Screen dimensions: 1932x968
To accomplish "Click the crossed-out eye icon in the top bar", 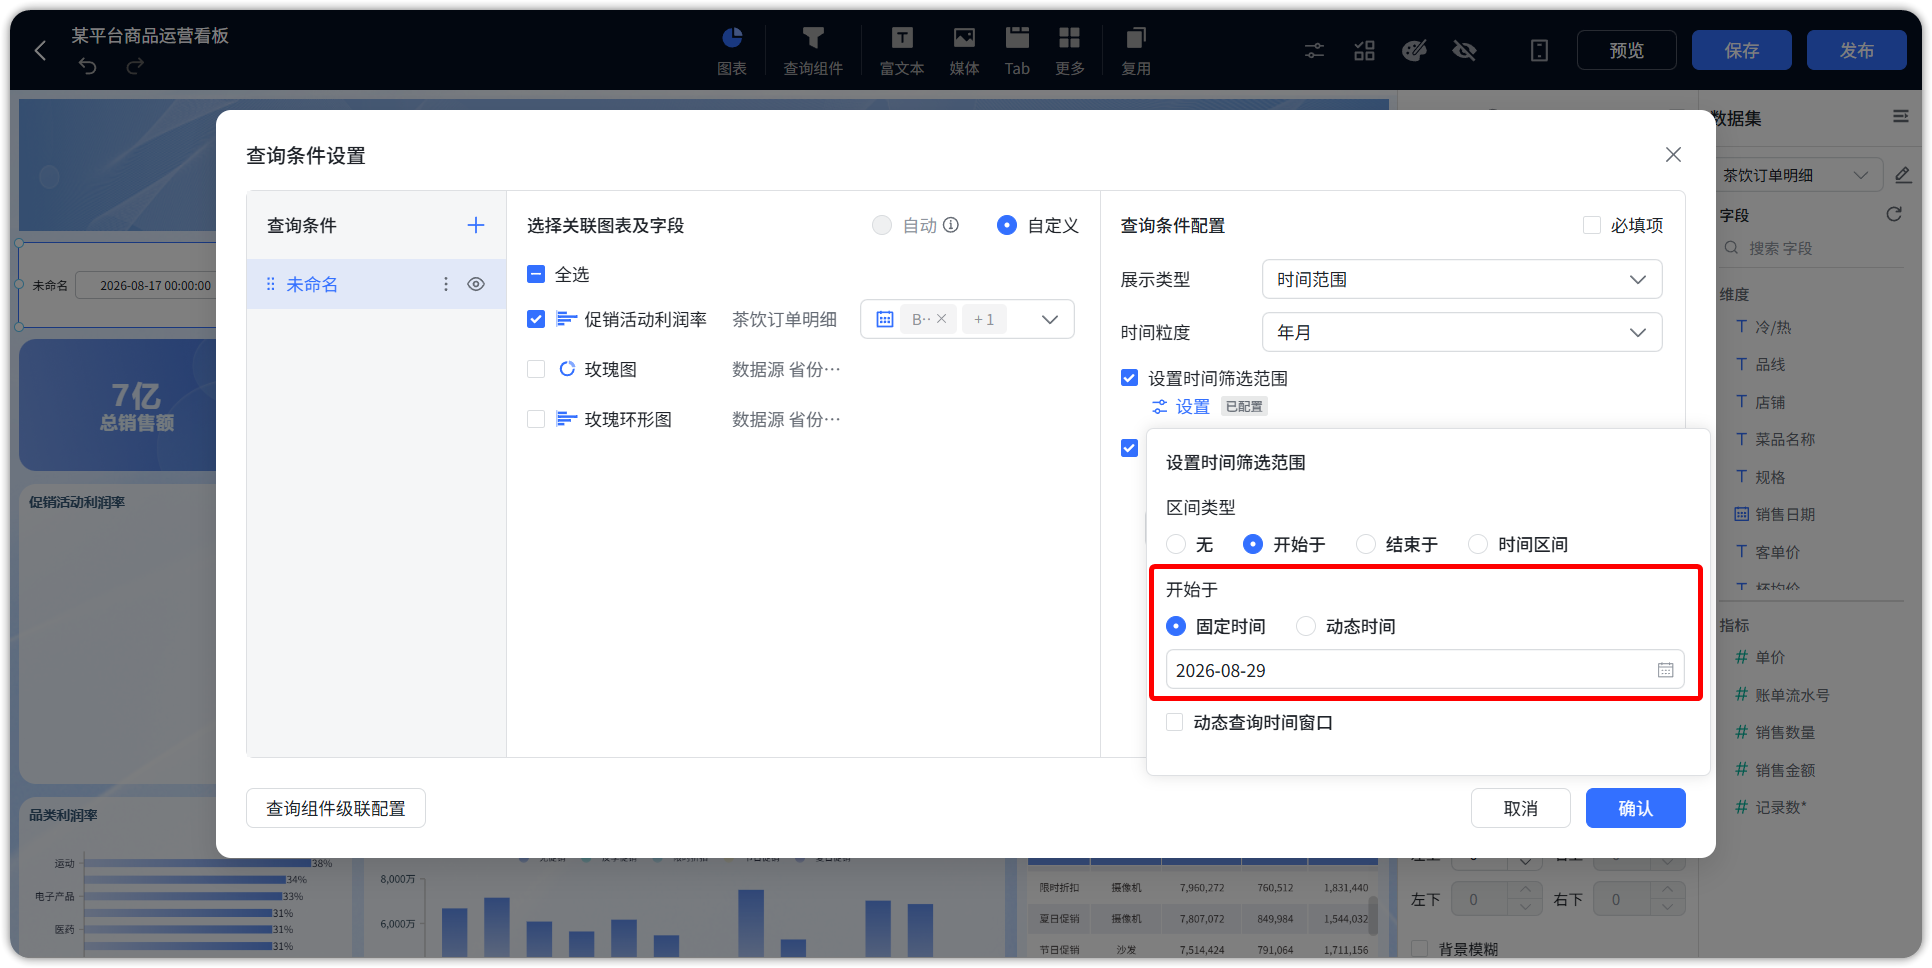I will [x=1464, y=50].
